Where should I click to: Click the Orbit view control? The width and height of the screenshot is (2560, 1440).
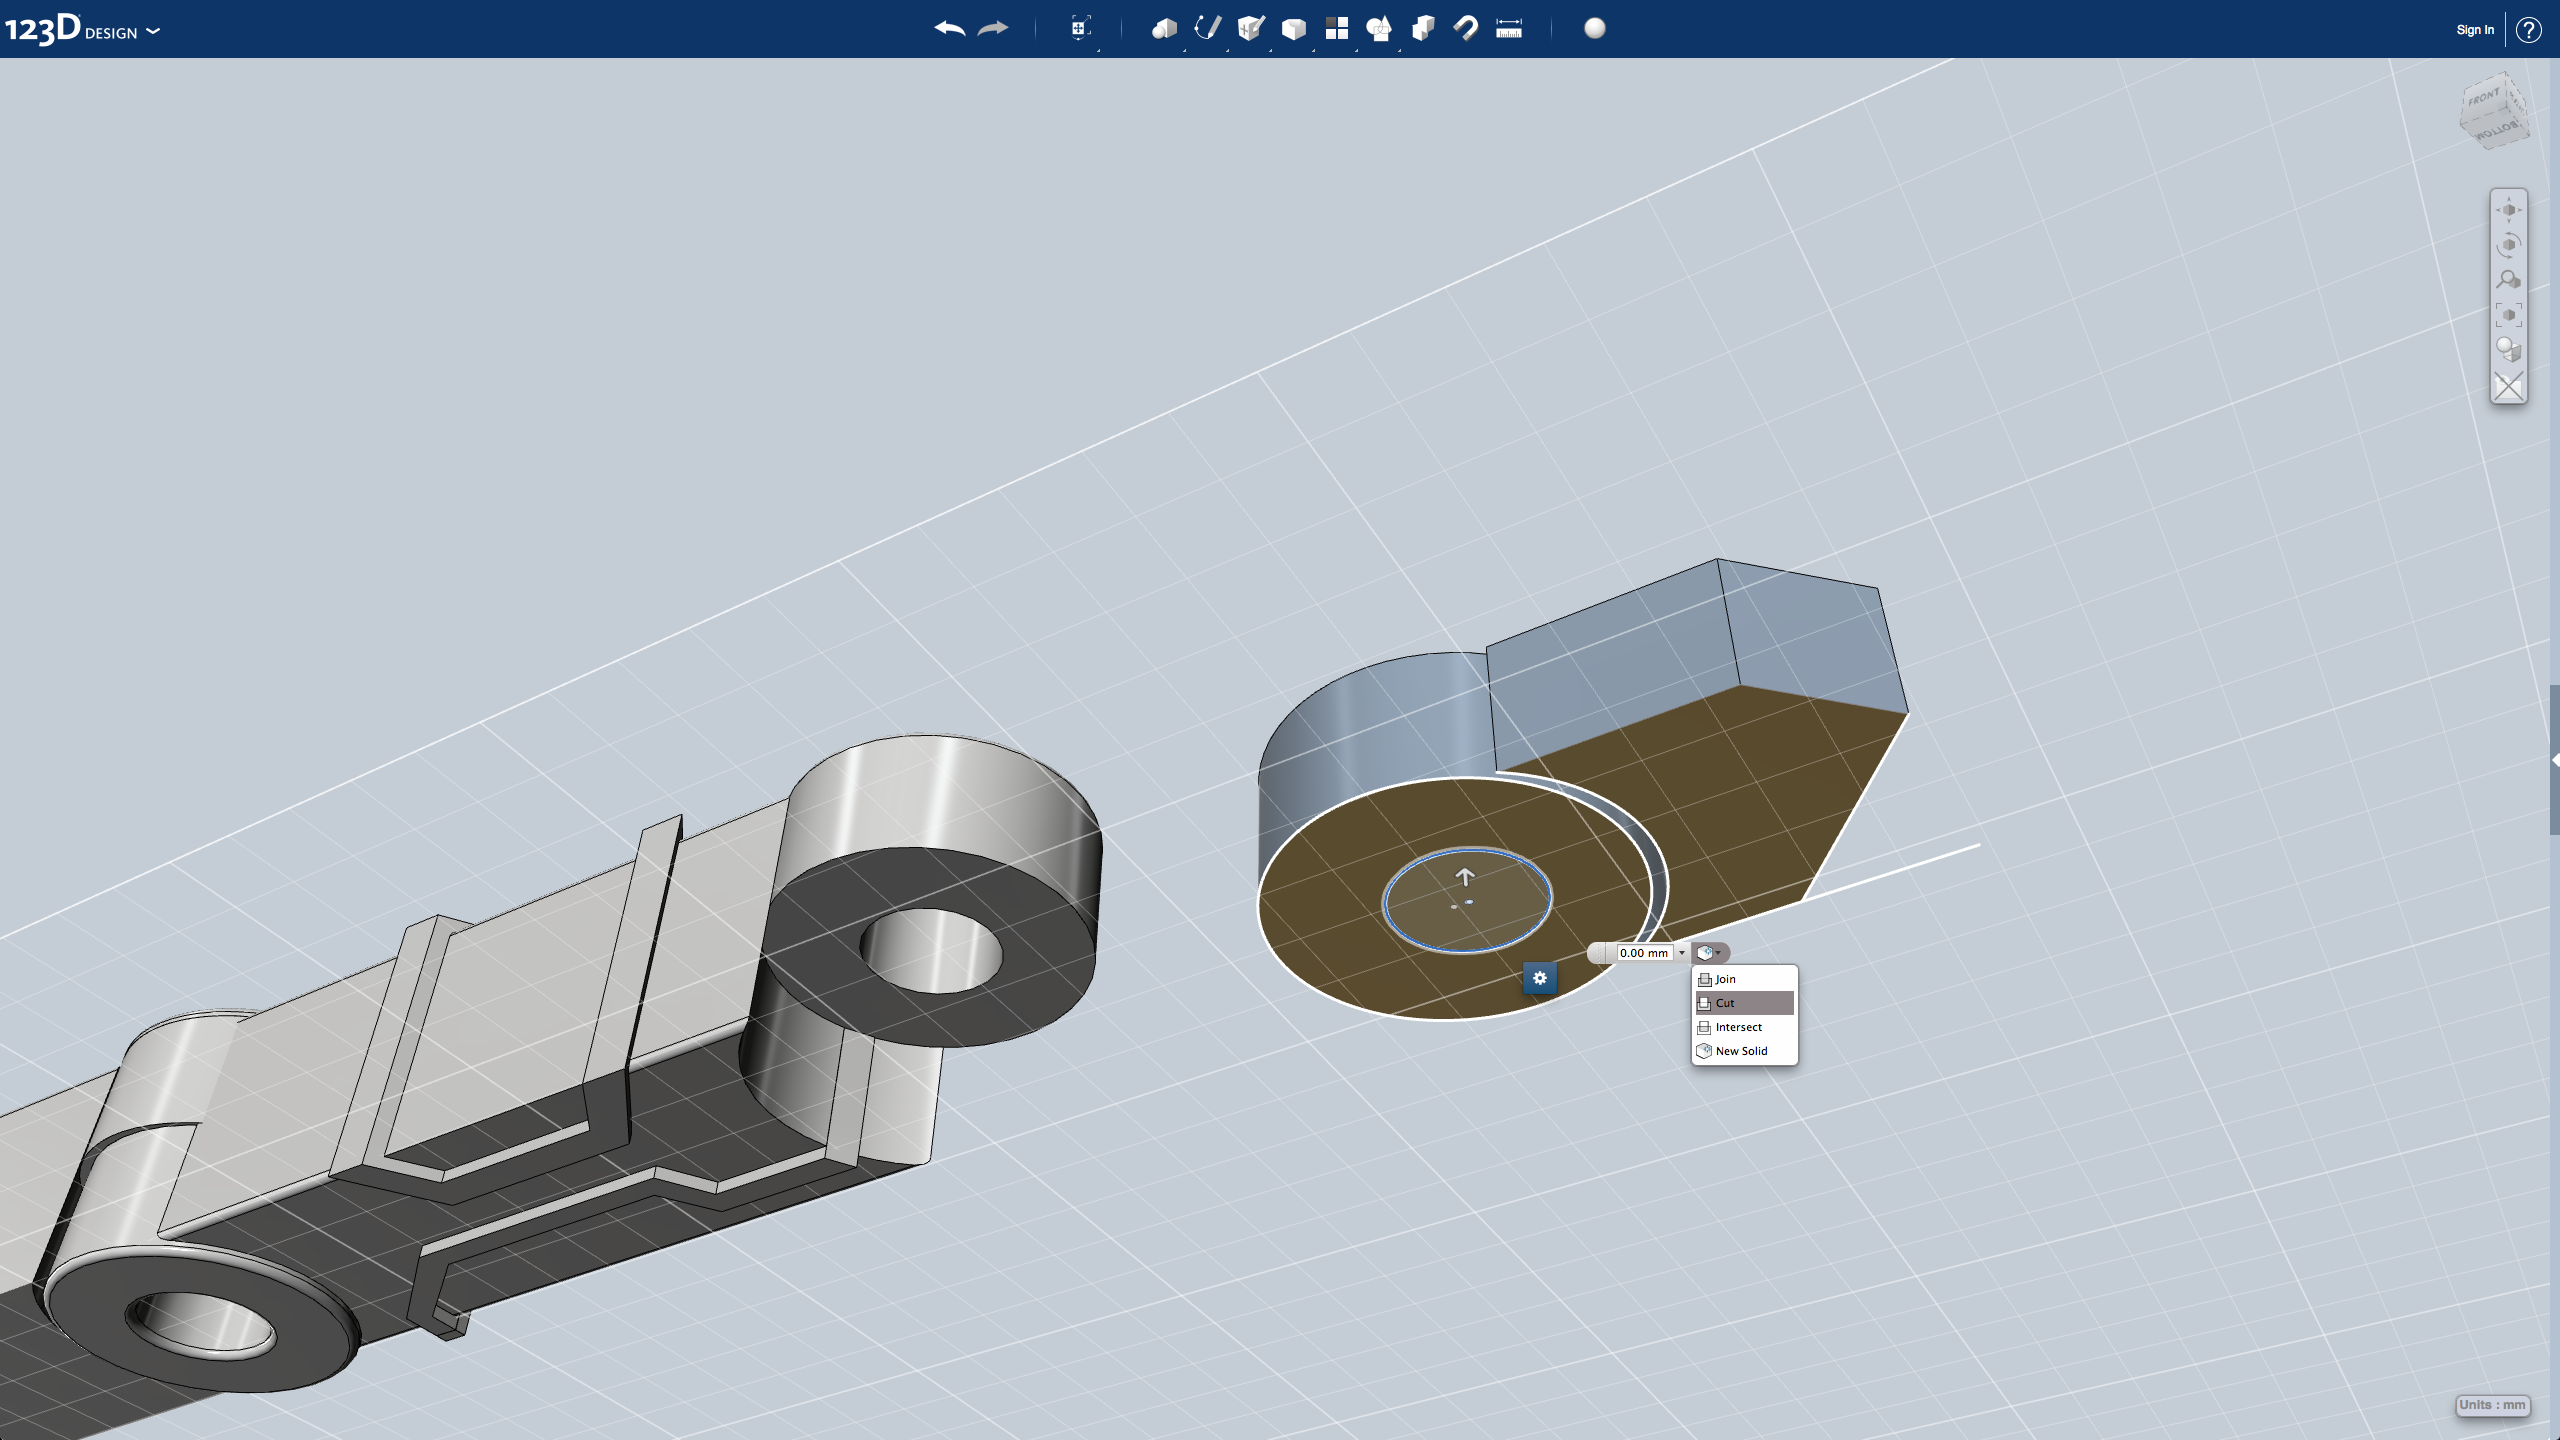(2508, 245)
